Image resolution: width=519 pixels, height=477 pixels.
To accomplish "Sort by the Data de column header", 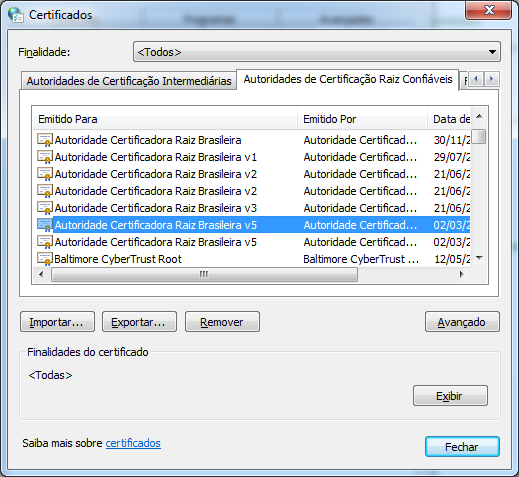I will (449, 119).
